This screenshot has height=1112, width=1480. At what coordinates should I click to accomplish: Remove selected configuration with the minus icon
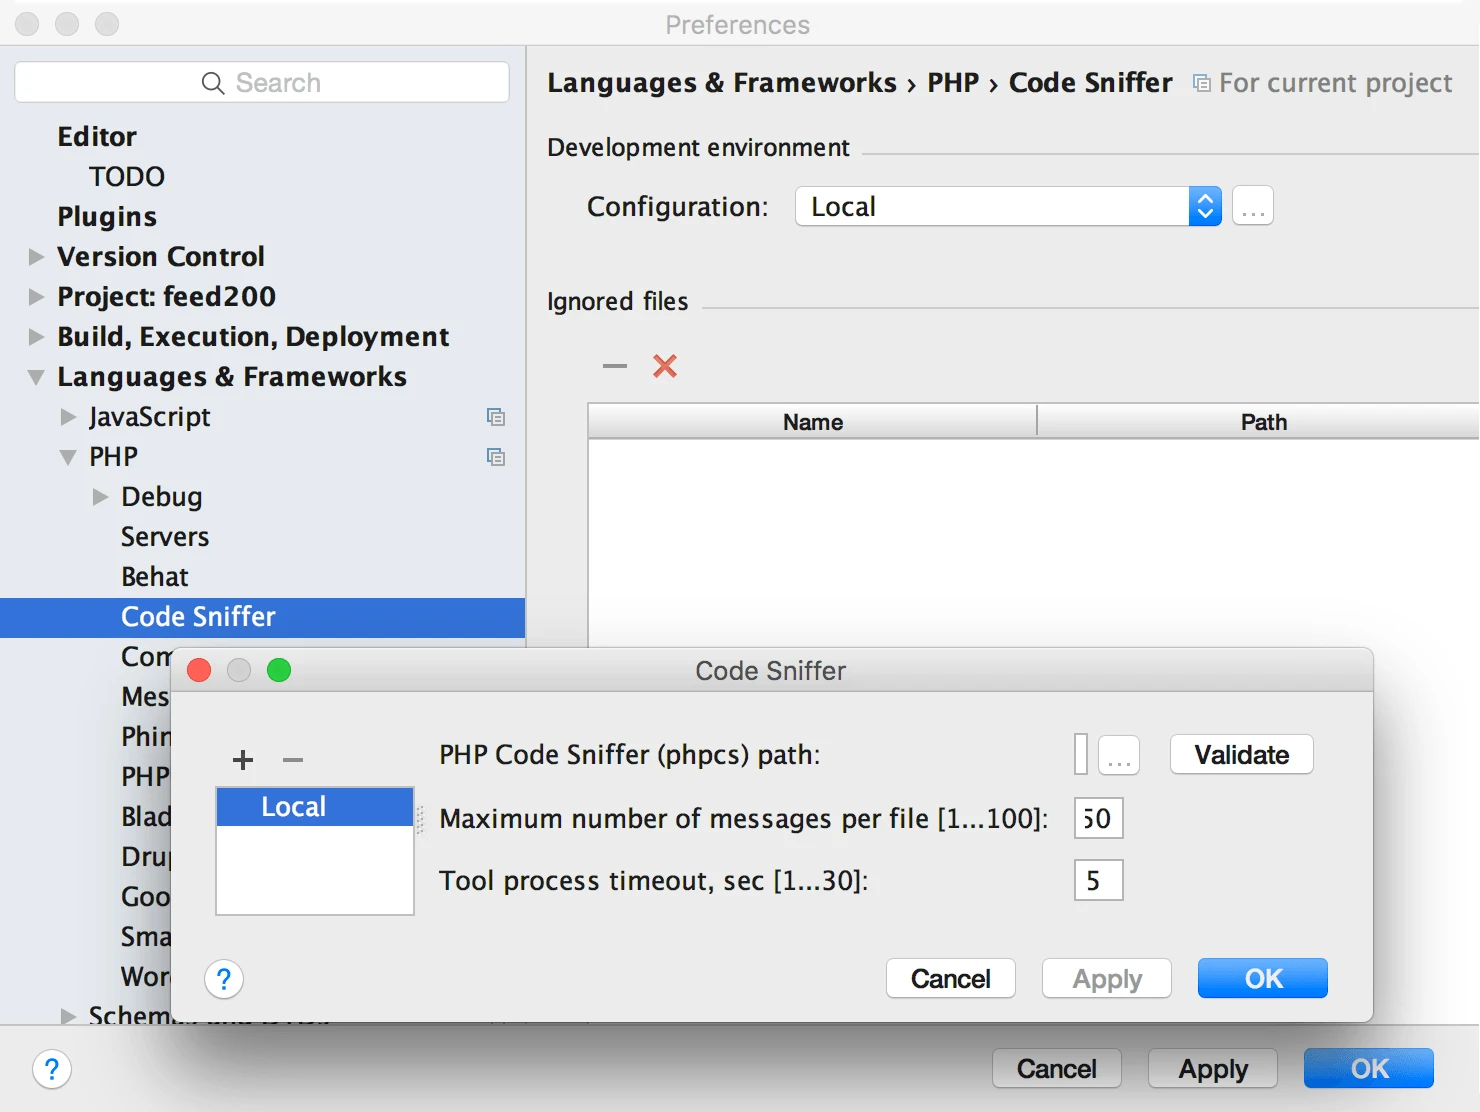click(292, 760)
